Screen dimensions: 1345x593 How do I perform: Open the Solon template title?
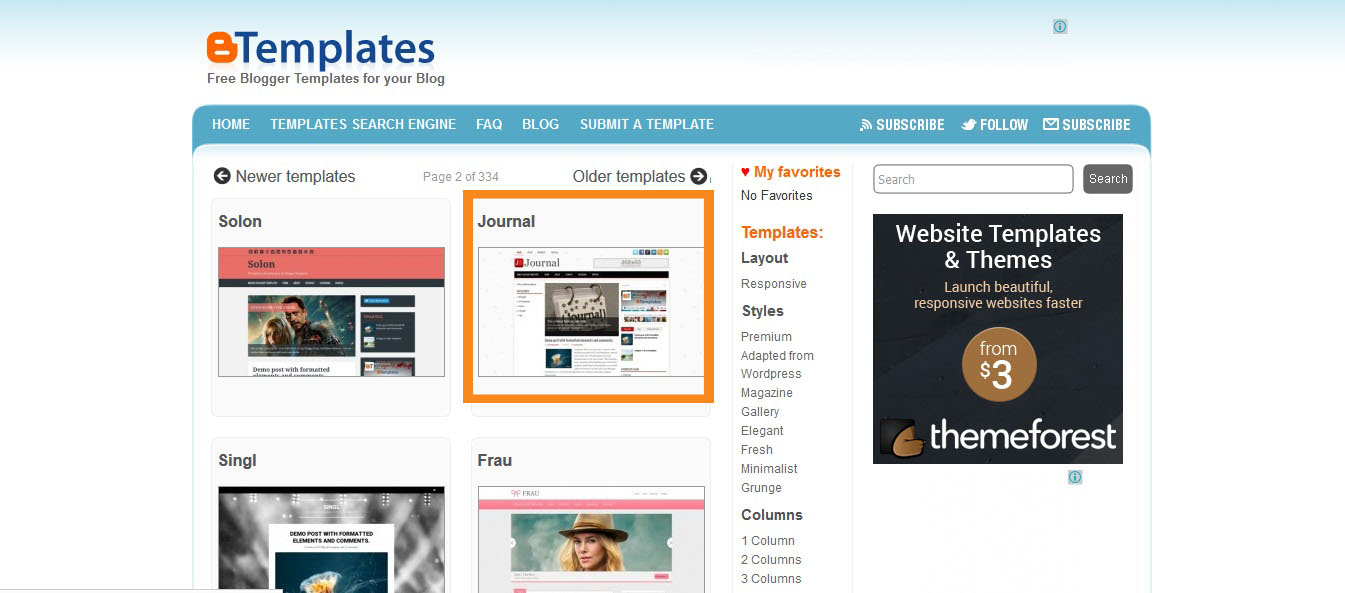point(240,221)
